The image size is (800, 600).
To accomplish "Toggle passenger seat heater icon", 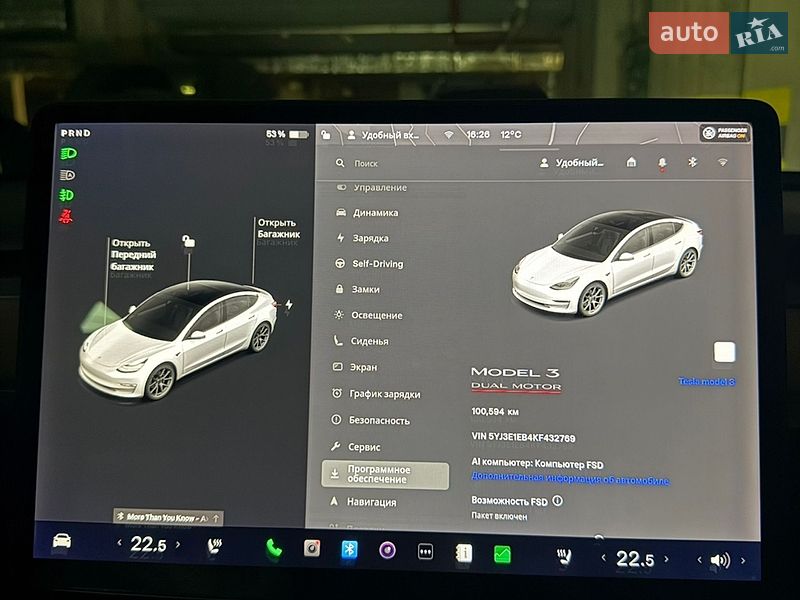I will click(564, 557).
